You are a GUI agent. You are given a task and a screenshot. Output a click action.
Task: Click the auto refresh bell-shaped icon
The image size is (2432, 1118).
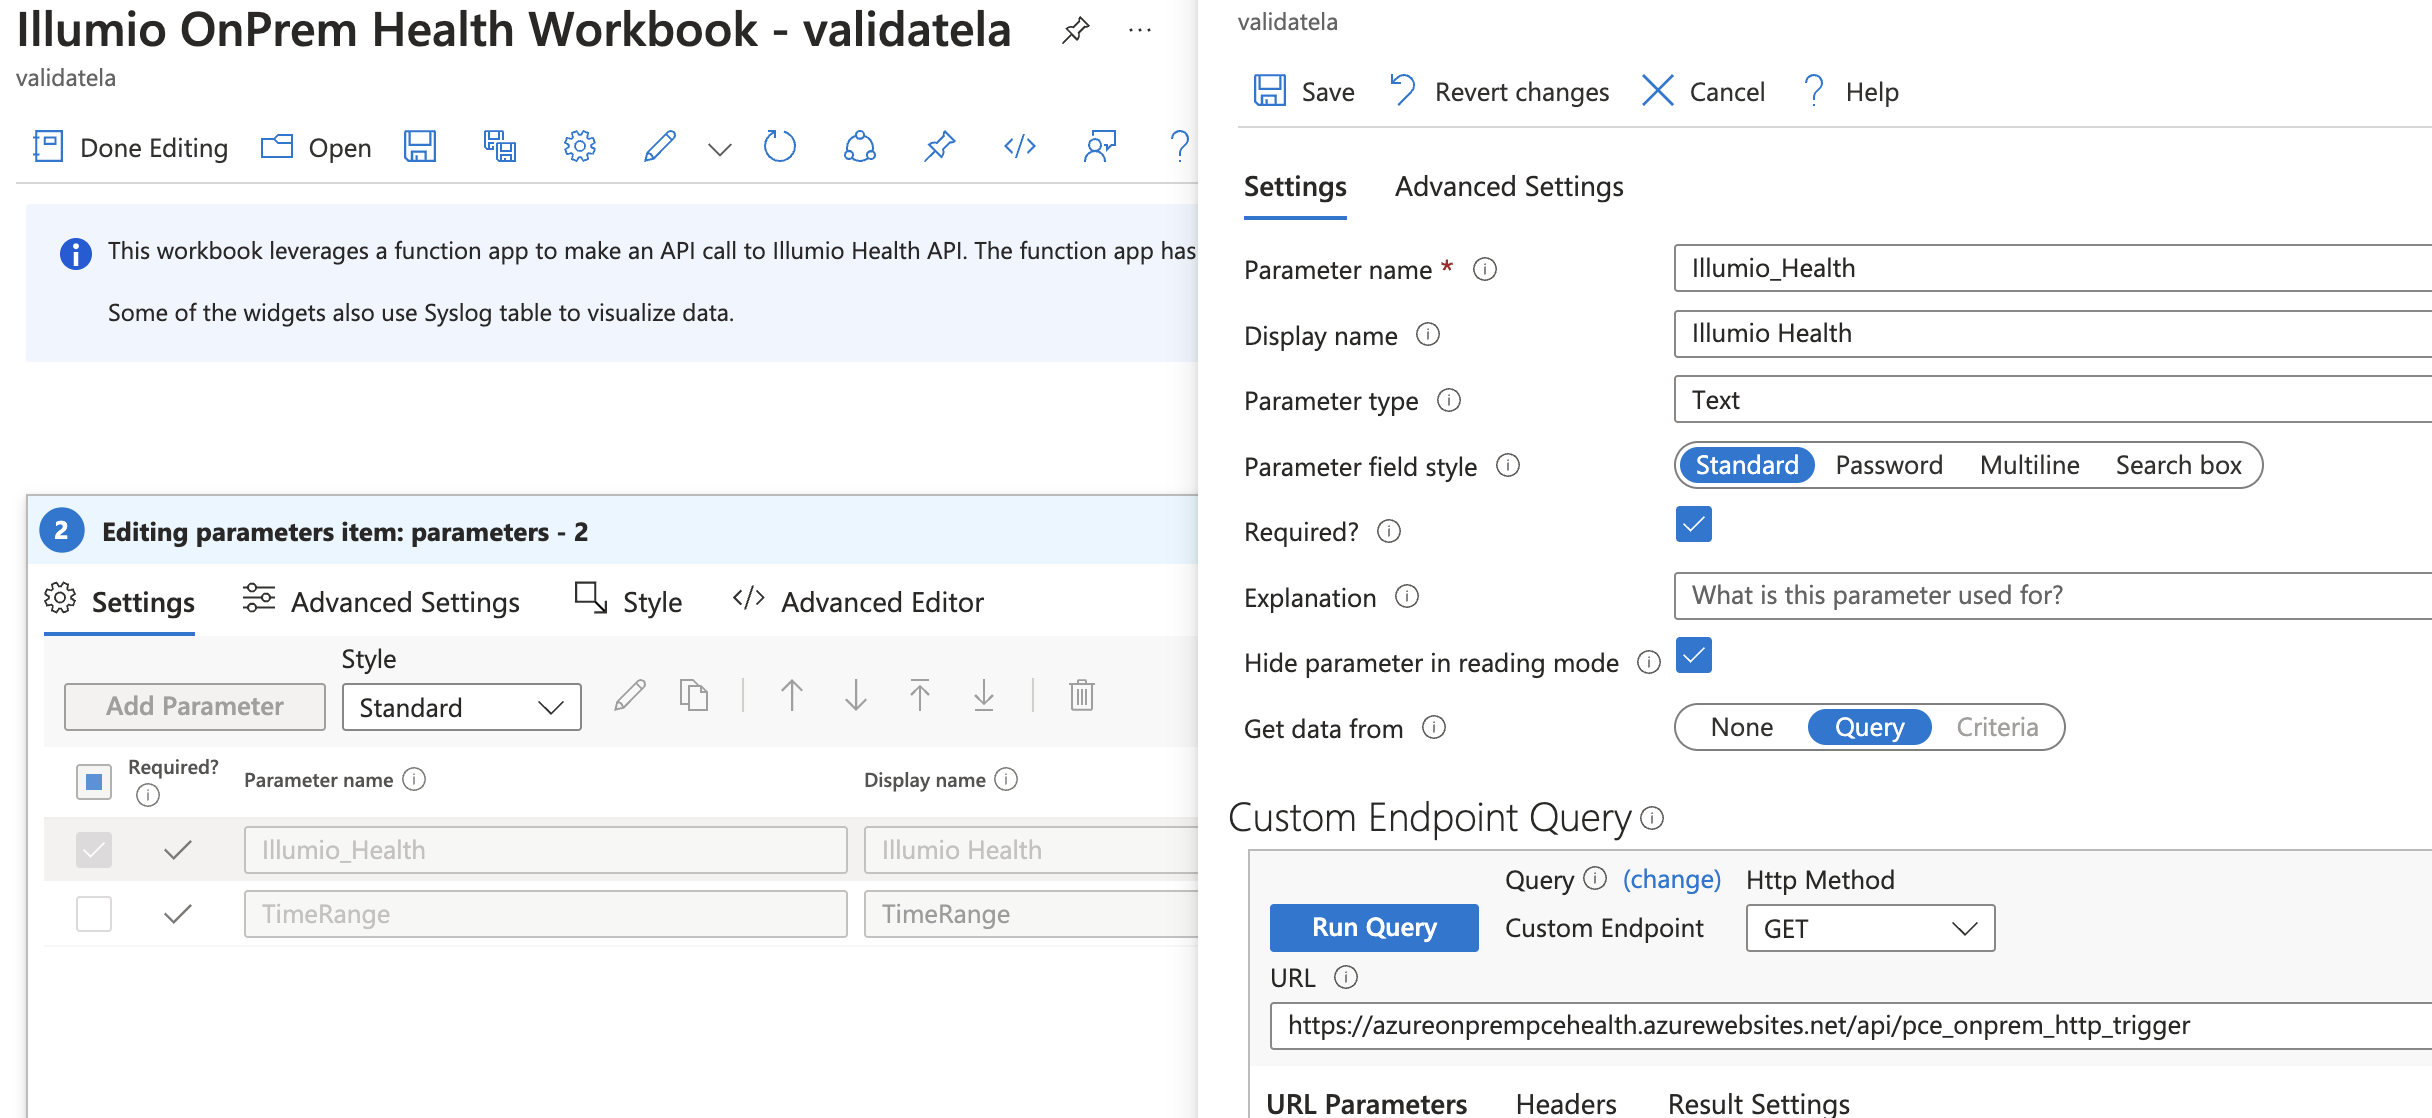(x=860, y=147)
